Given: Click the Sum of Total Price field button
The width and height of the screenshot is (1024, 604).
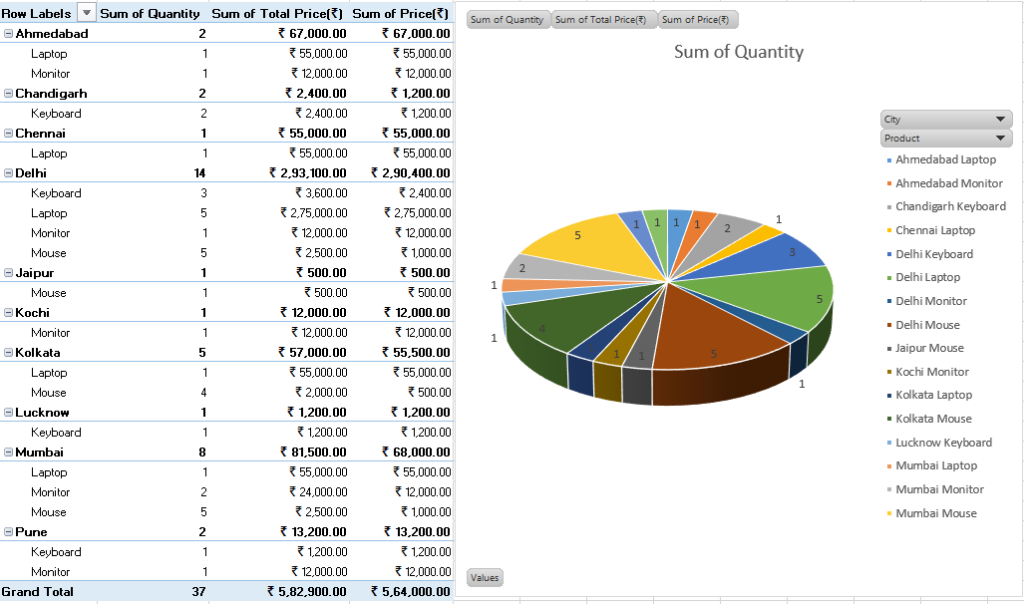Looking at the screenshot, I should point(601,20).
